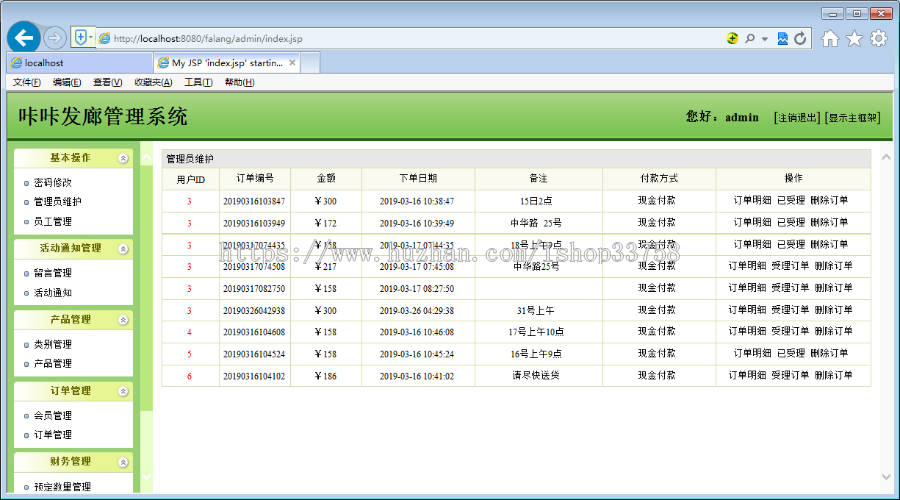
Task: Click the 下单日期 column header
Action: pos(418,179)
